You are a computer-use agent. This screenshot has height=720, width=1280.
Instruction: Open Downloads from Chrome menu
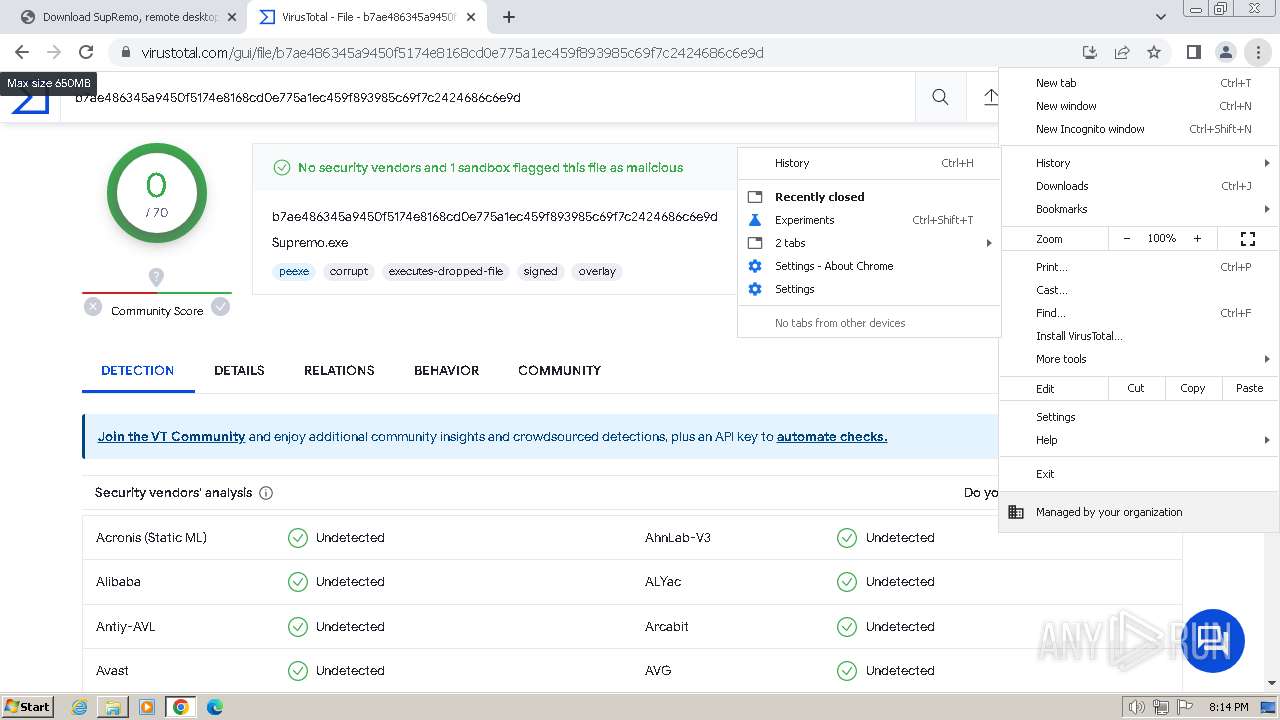point(1139,186)
